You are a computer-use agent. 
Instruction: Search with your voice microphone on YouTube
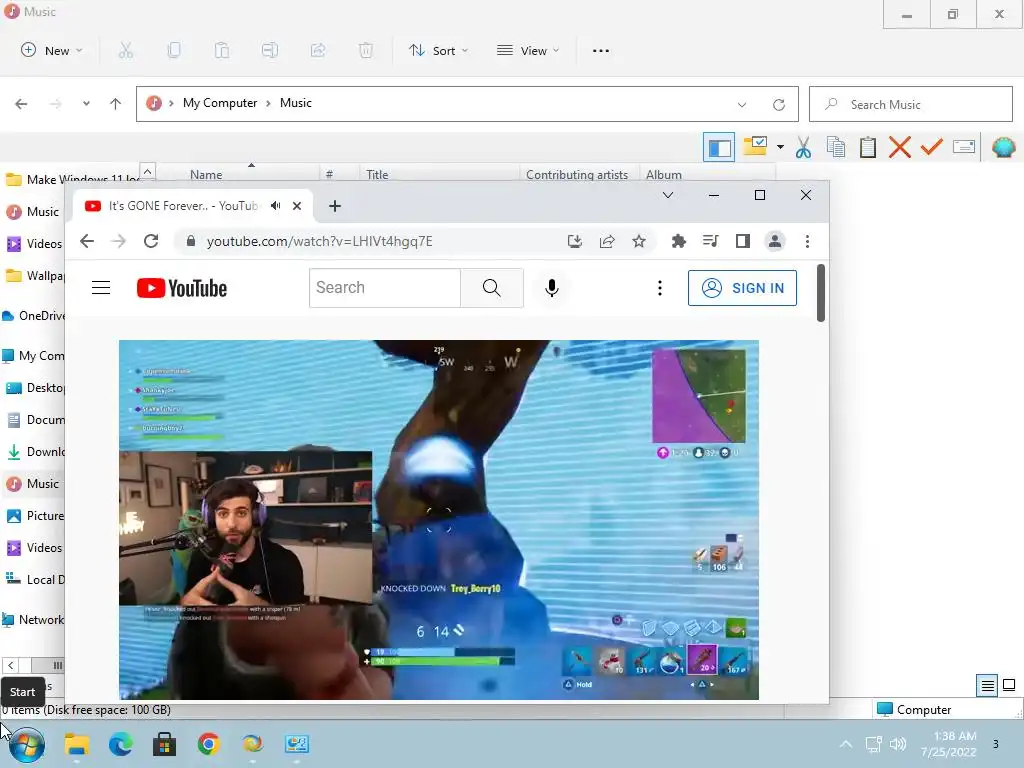(552, 288)
